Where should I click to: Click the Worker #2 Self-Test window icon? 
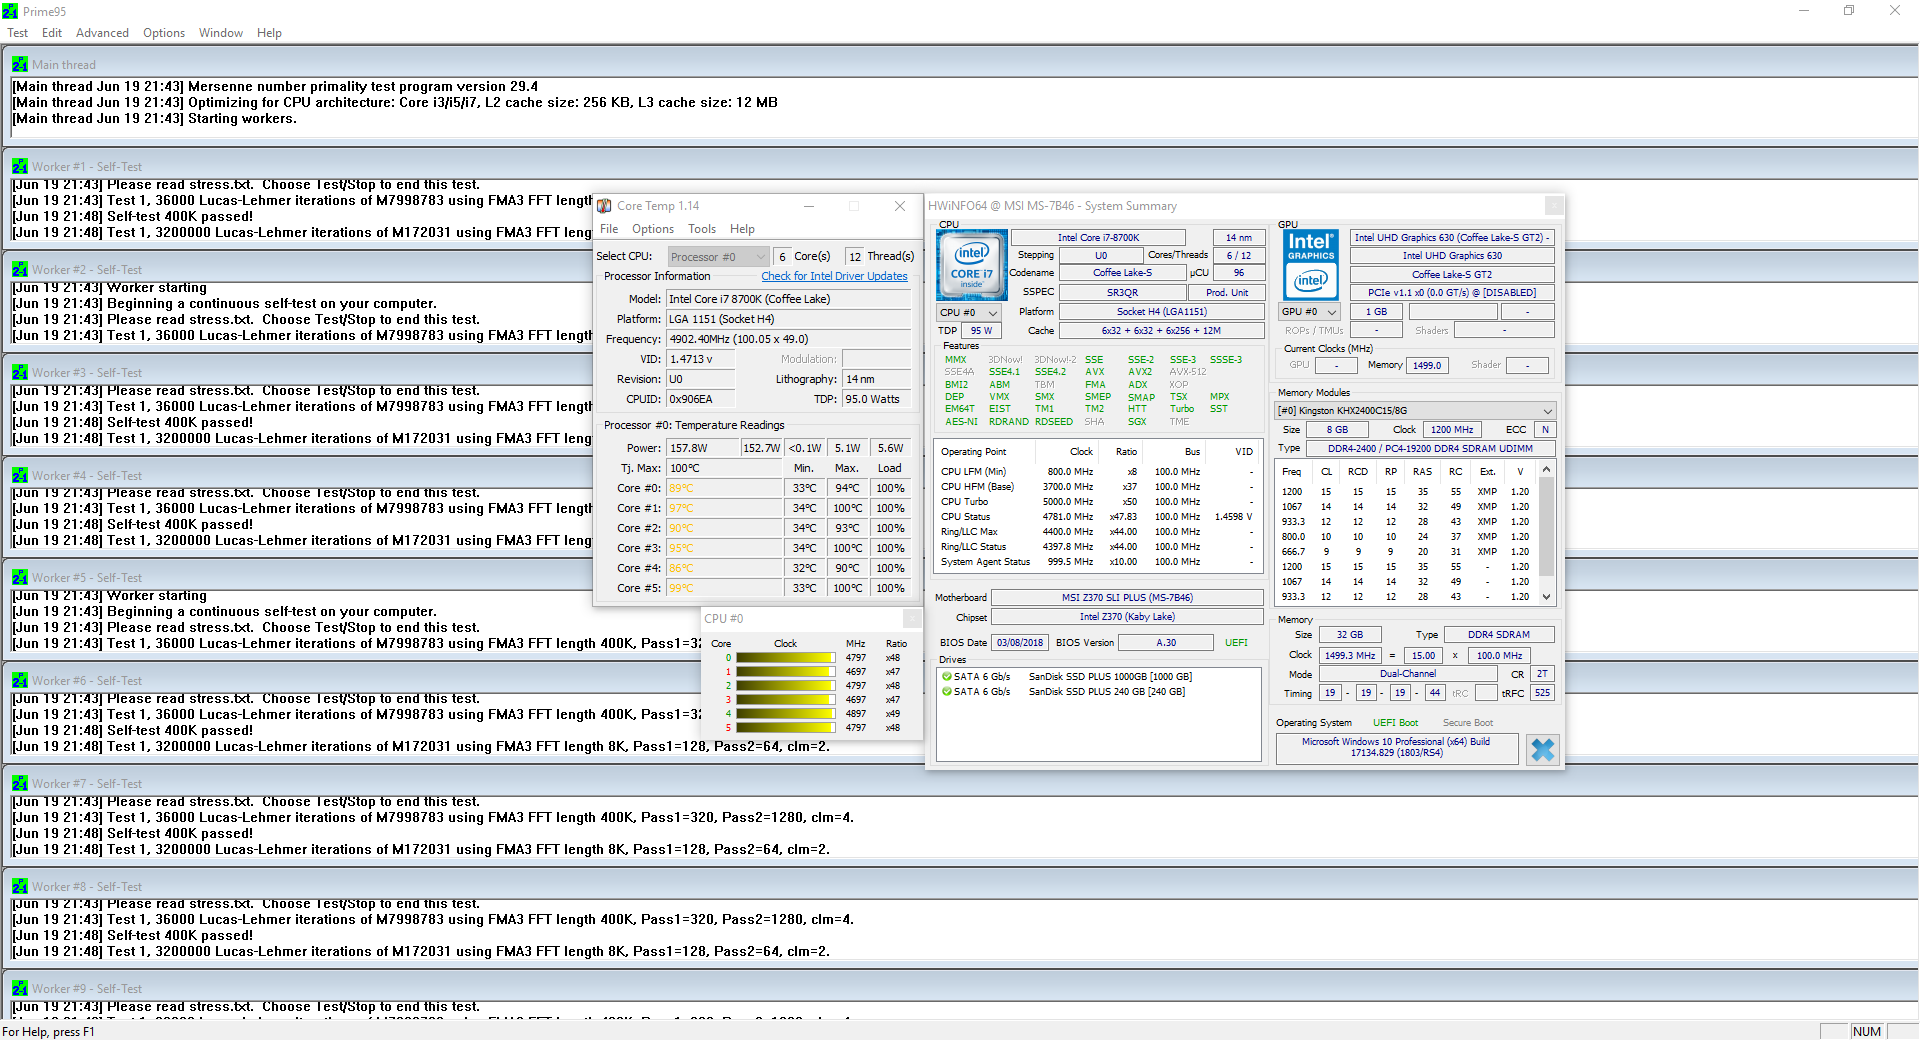[x=20, y=269]
